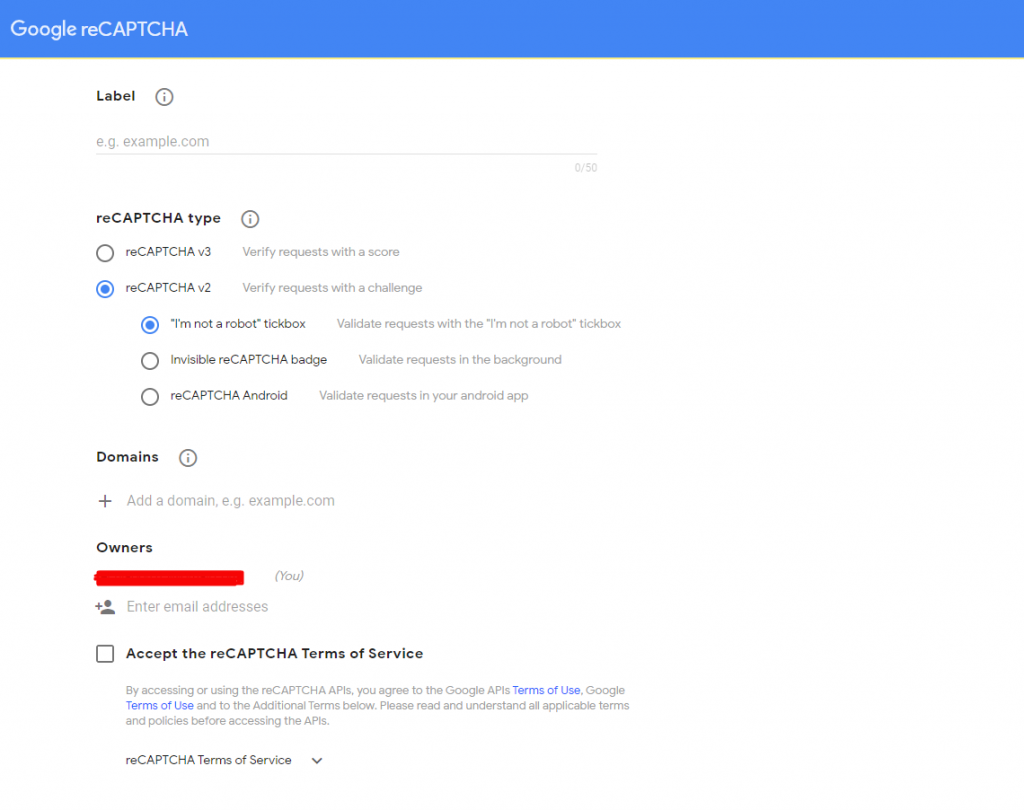Viewport: 1024px width, 810px height.
Task: Click the "Owners" section heading
Action: 124,547
